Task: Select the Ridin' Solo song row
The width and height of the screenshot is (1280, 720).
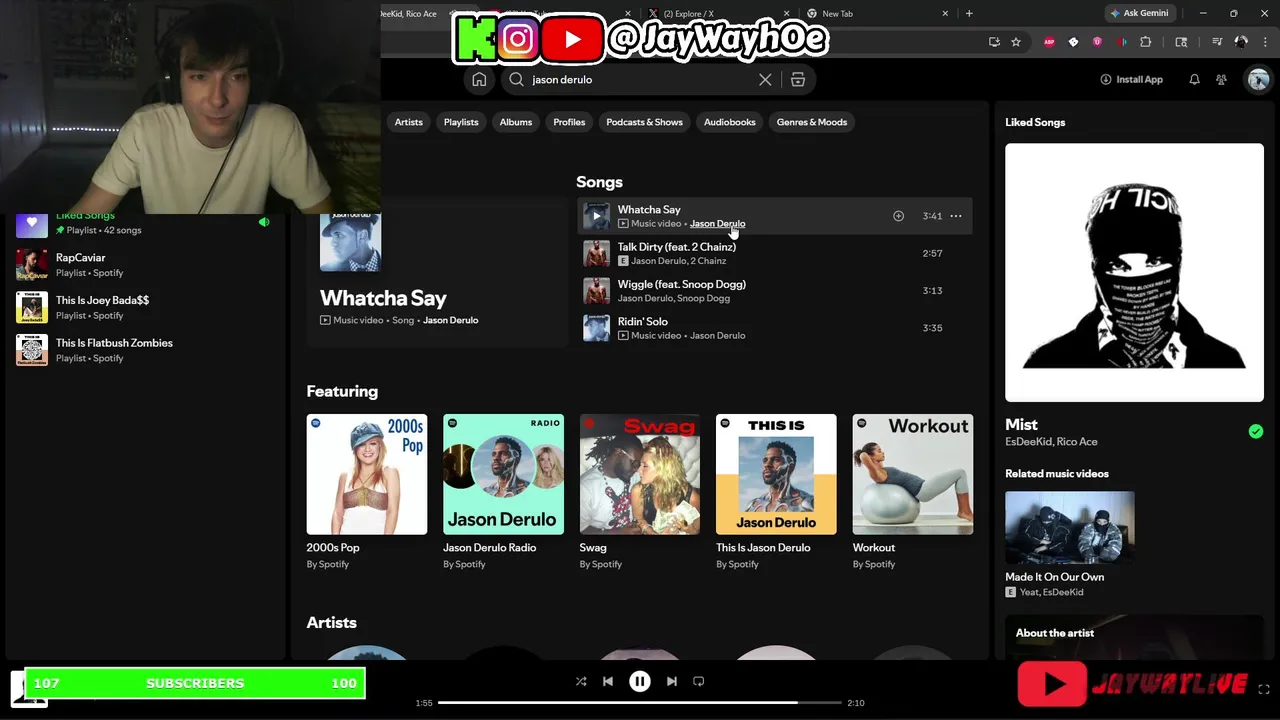Action: pos(775,328)
